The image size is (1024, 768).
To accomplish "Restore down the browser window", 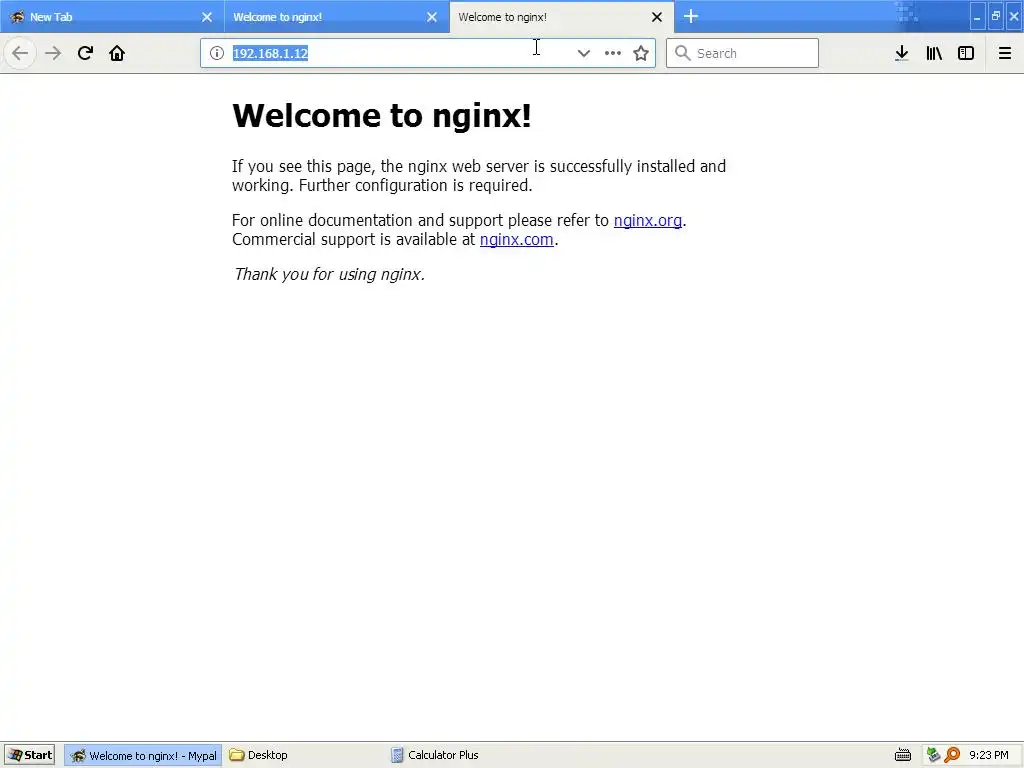I will click(x=996, y=16).
